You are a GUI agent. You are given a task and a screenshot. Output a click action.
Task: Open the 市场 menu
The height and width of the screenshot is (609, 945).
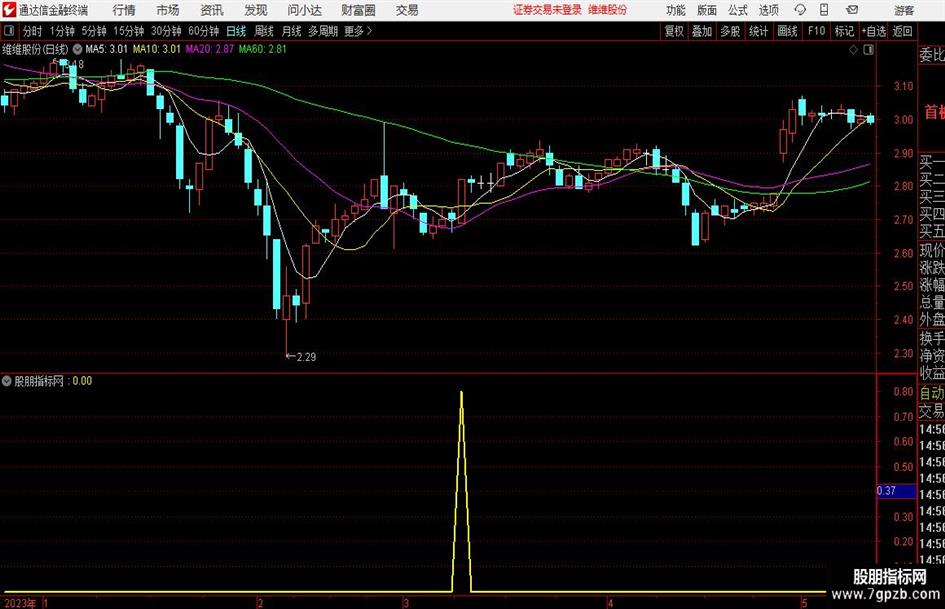click(x=168, y=10)
